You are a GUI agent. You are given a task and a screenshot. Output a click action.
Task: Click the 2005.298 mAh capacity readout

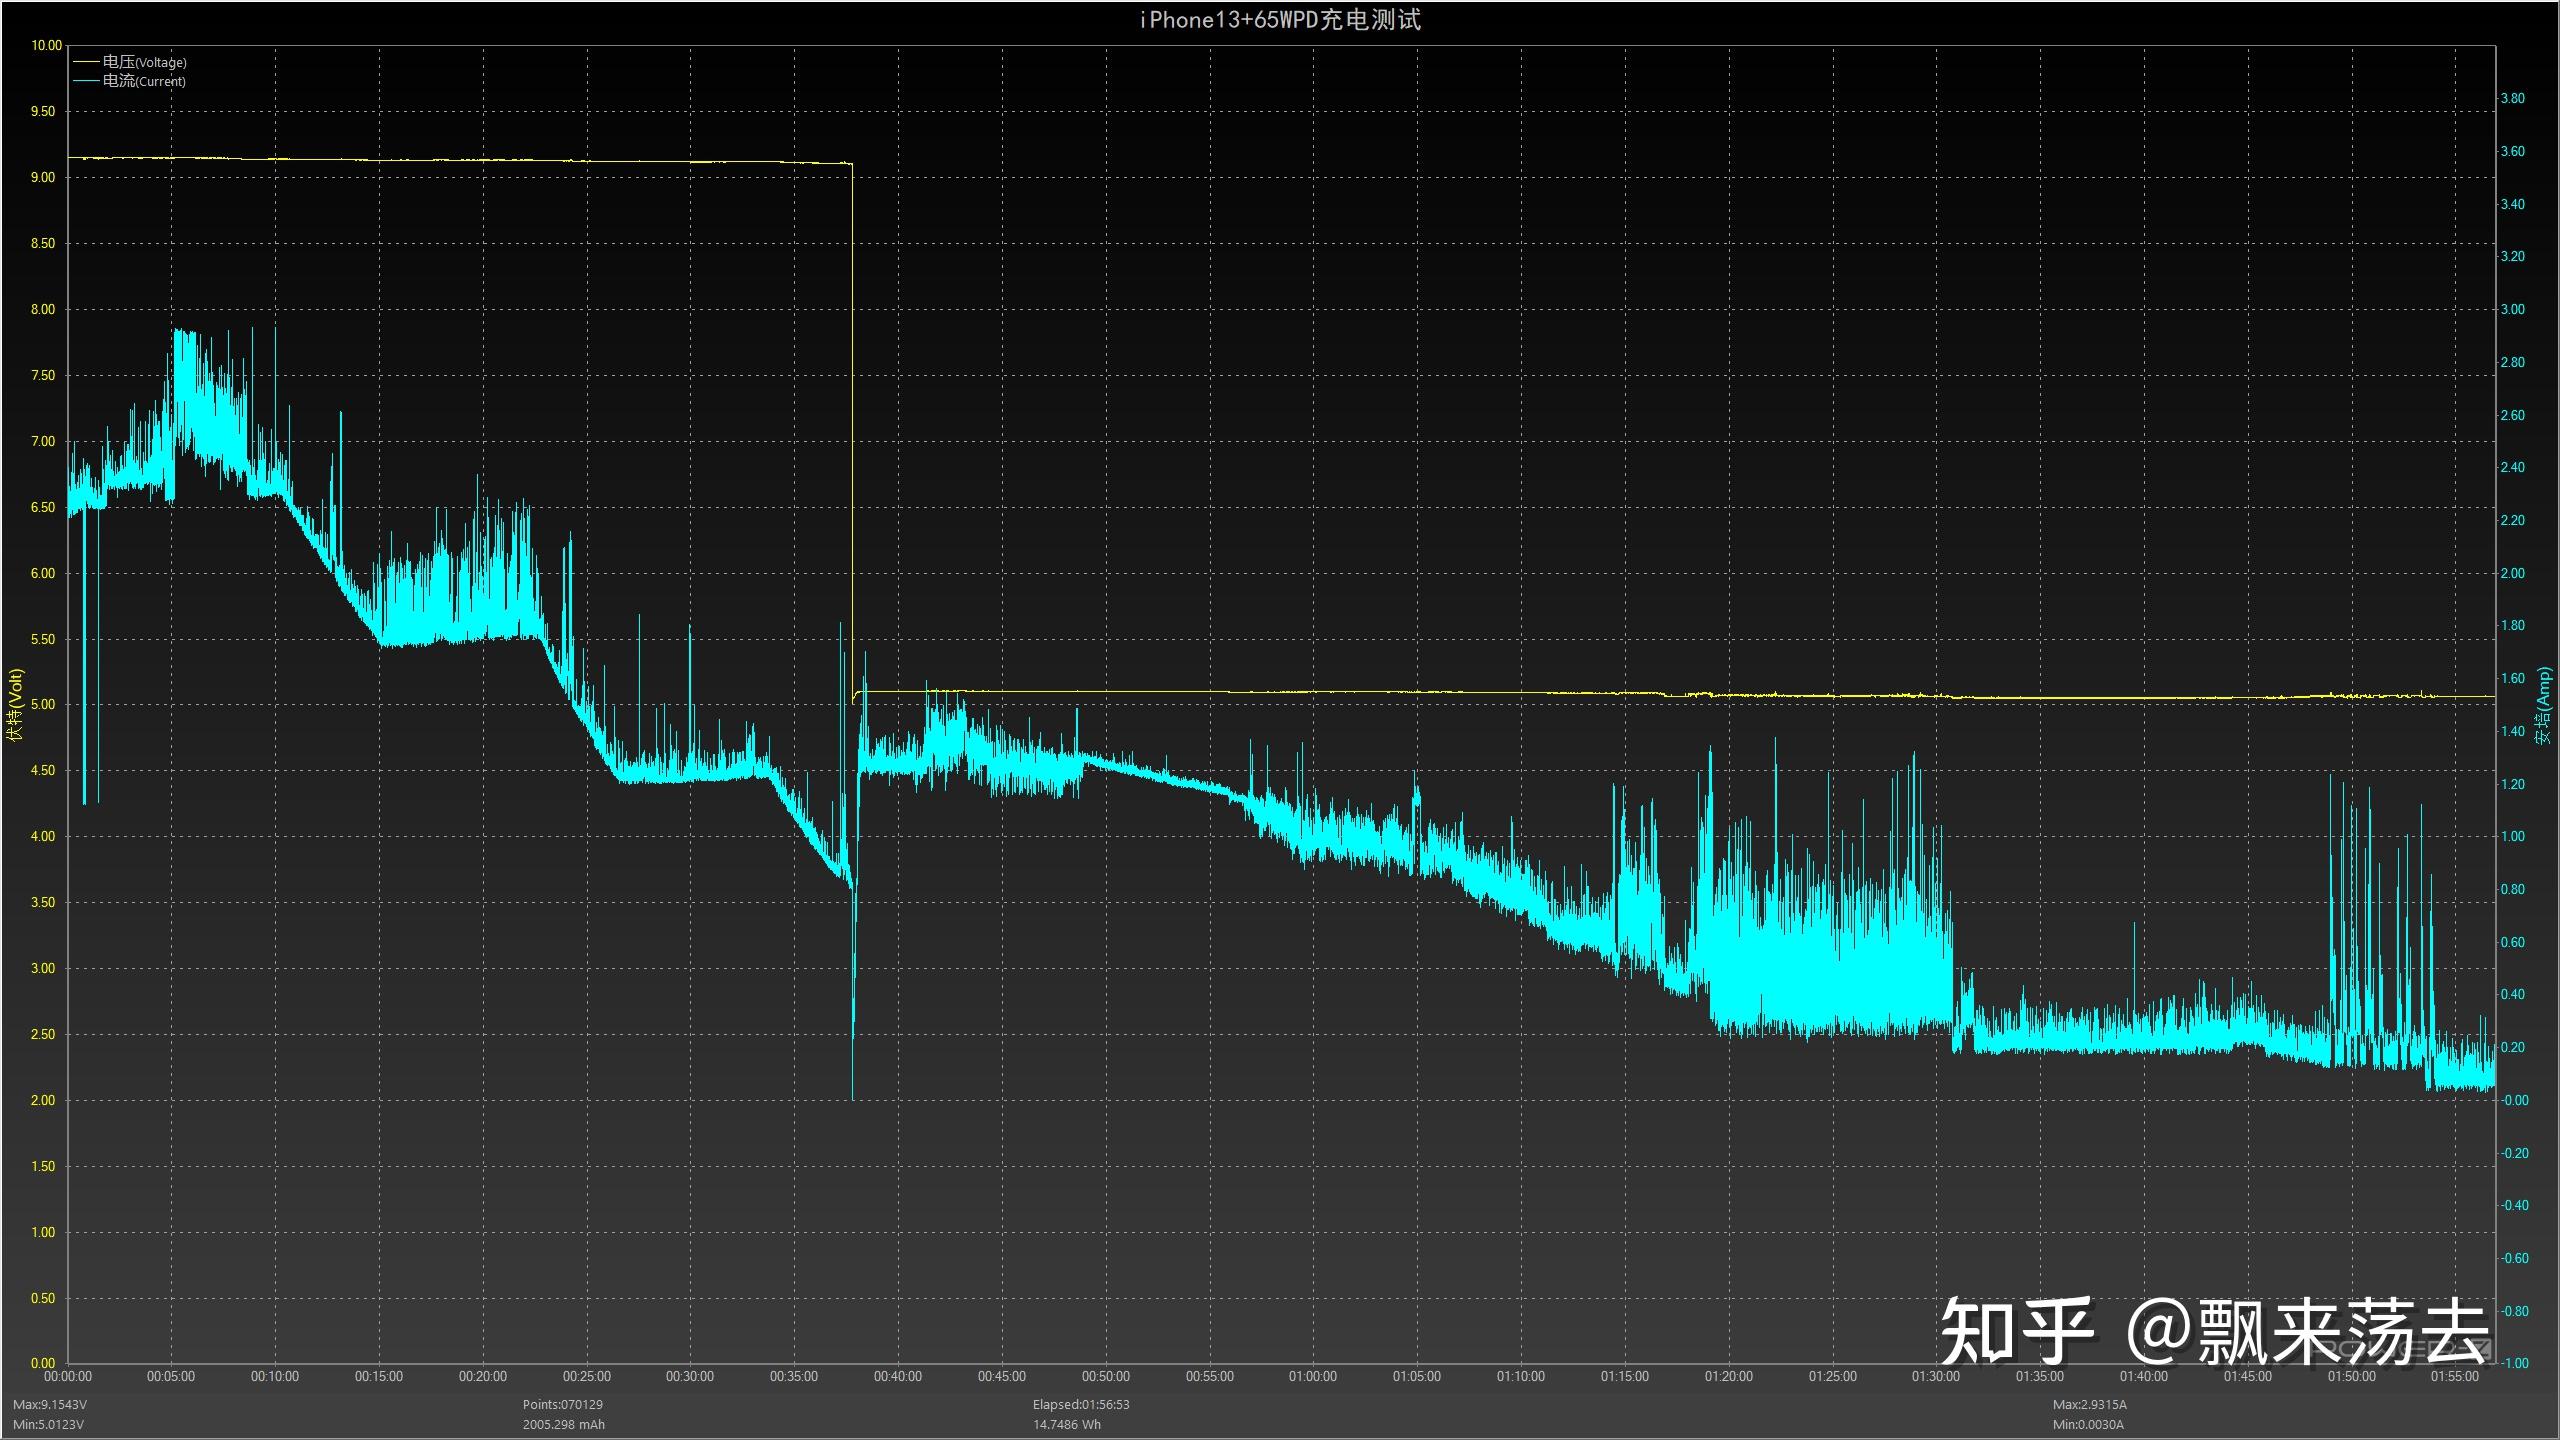563,1424
